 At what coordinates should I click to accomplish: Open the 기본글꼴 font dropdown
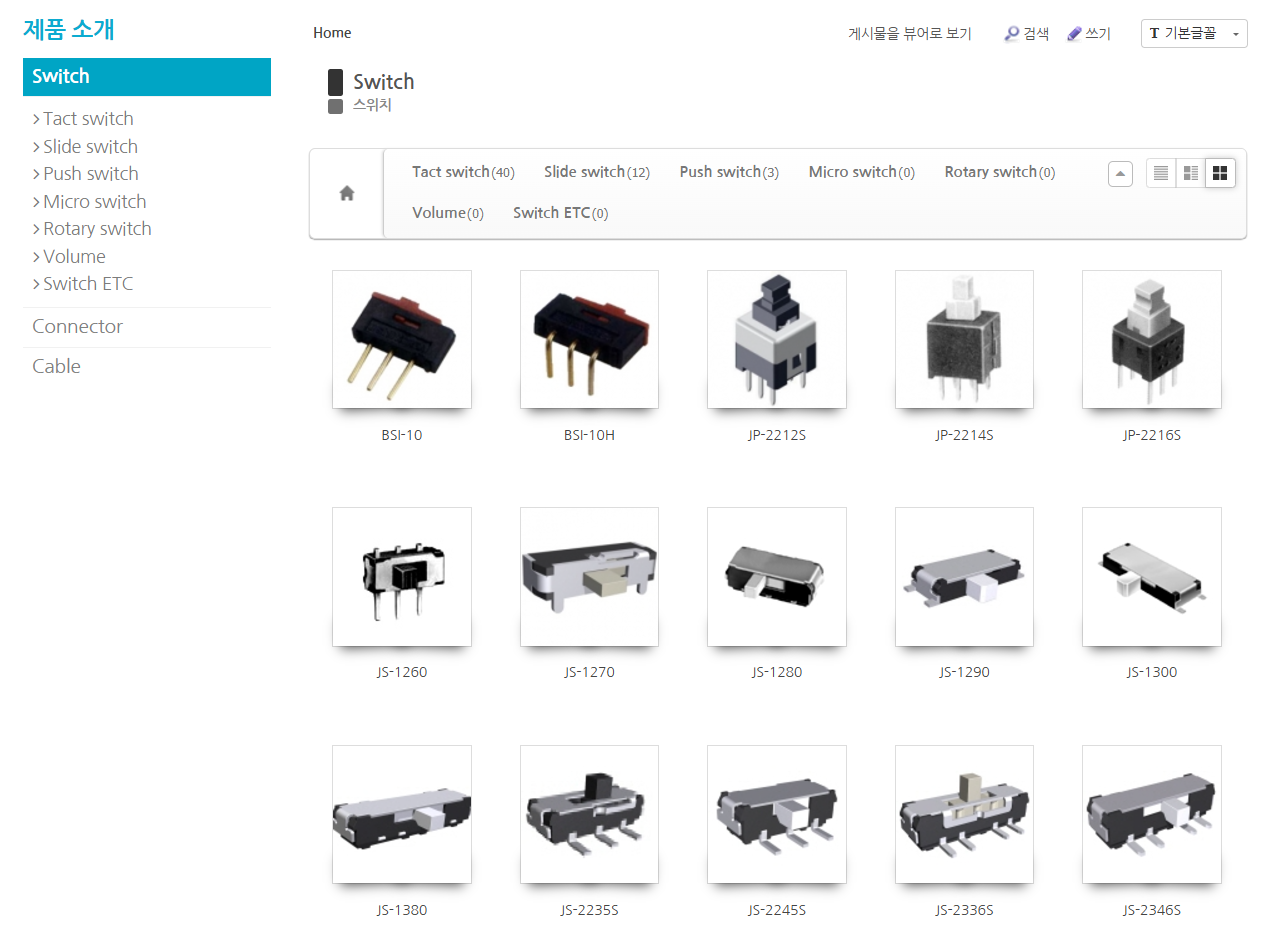coord(1194,33)
